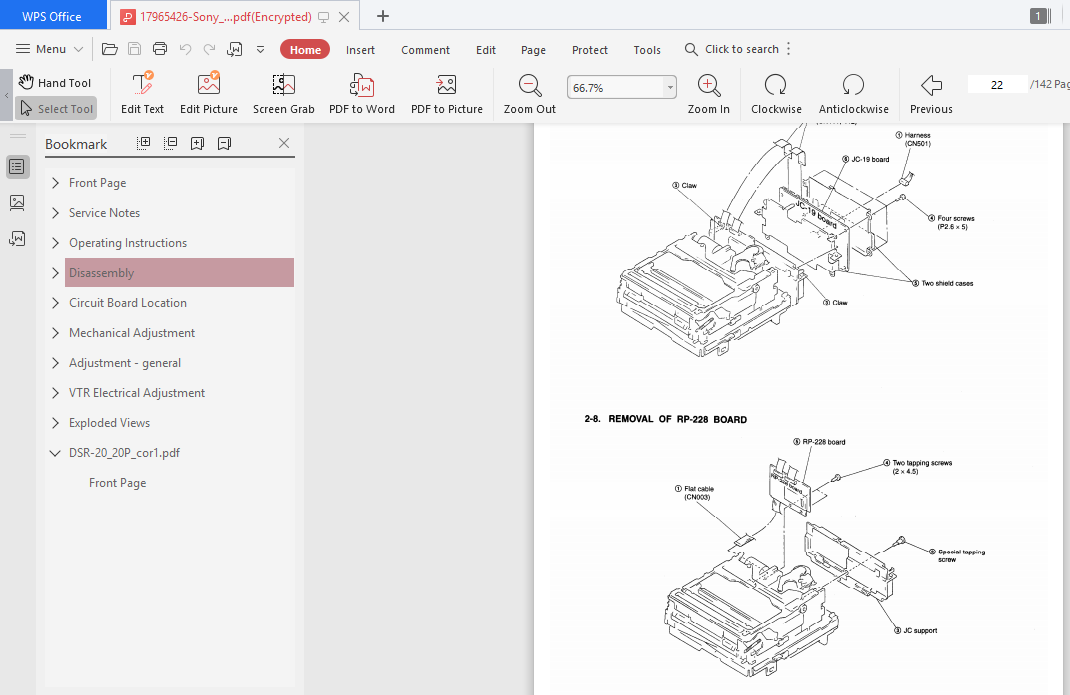This screenshot has height=695, width=1070.
Task: Switch to the Insert ribbon tab
Action: pos(360,50)
